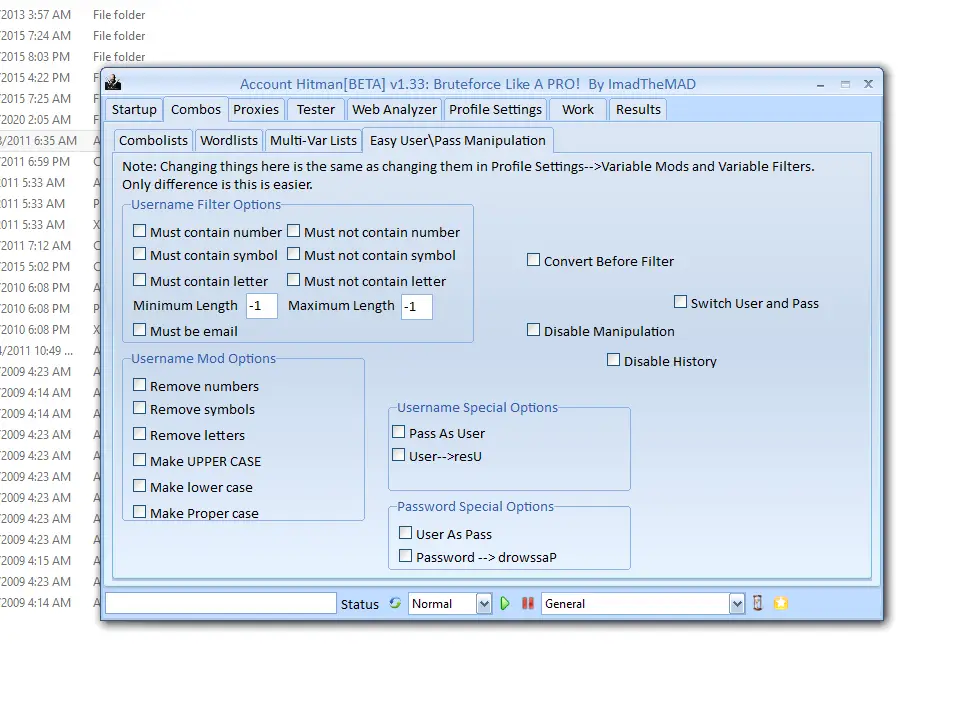Enable Switch User and Pass
973x707 pixels.
pyautogui.click(x=681, y=301)
